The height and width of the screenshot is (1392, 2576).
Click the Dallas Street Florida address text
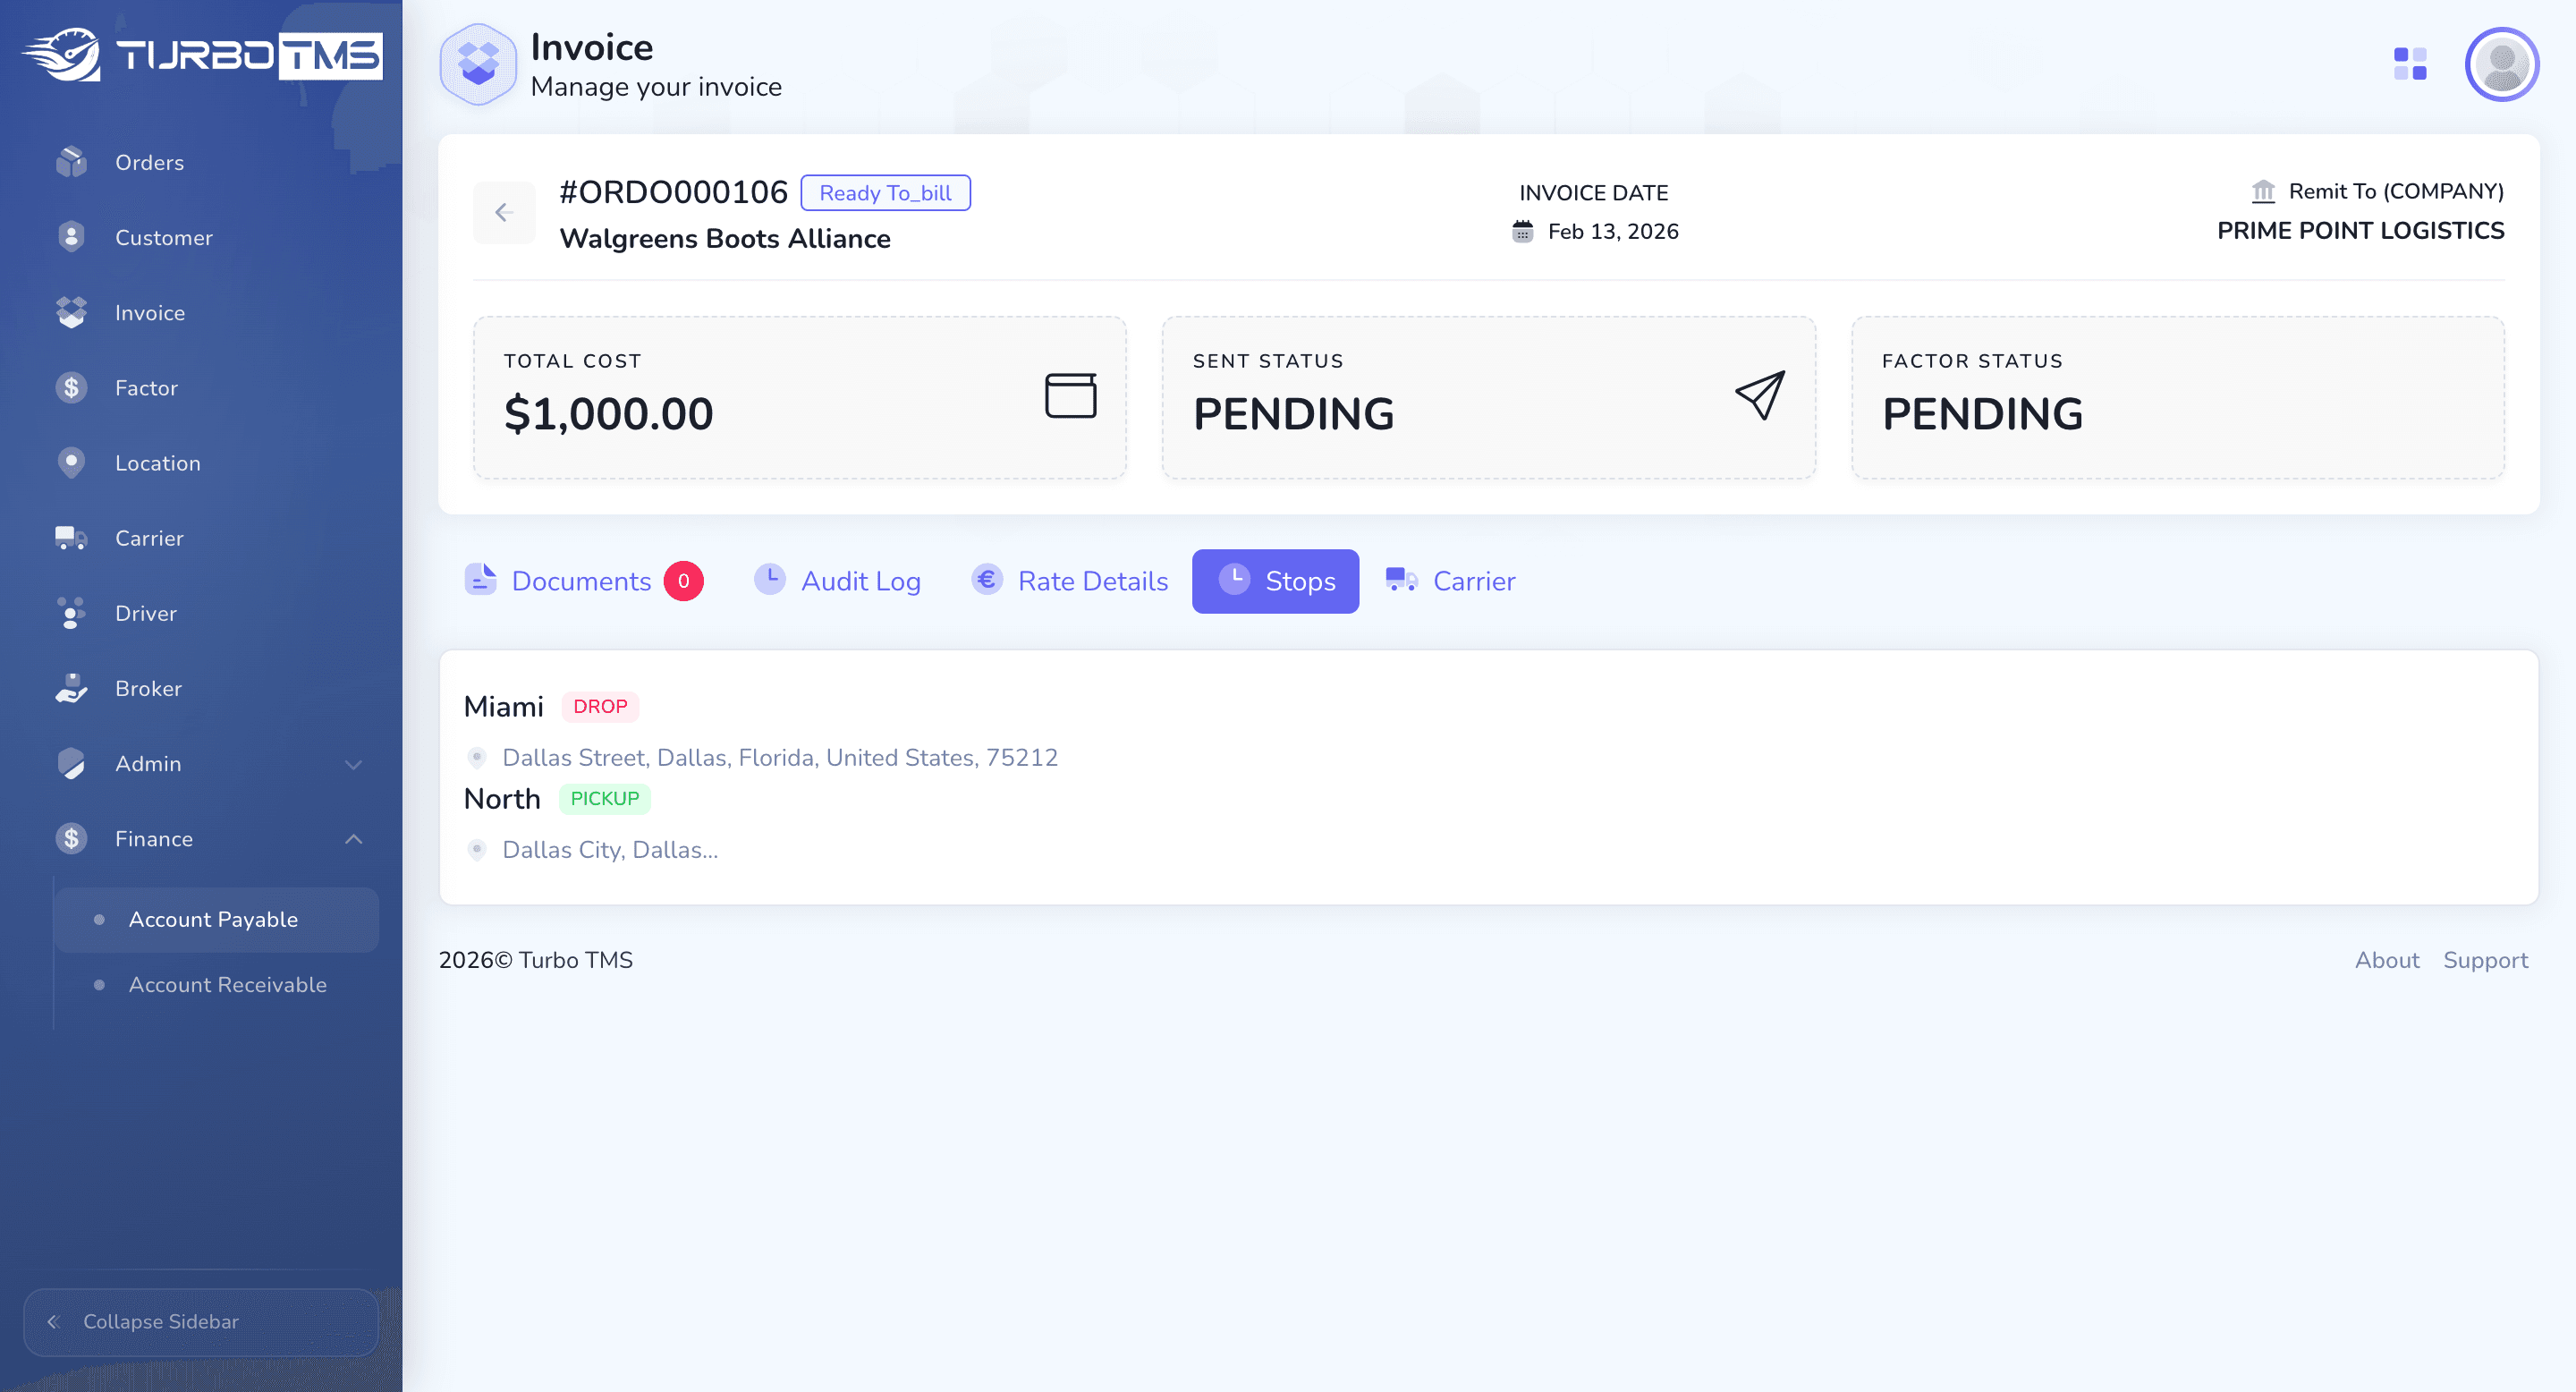click(x=780, y=757)
